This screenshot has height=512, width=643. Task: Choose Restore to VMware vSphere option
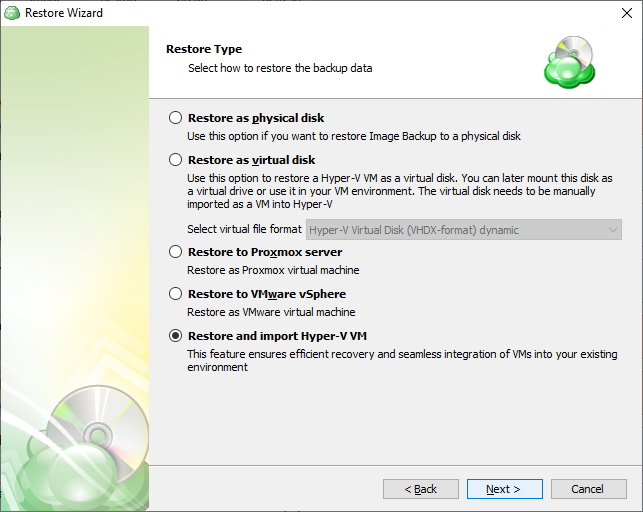pos(176,294)
